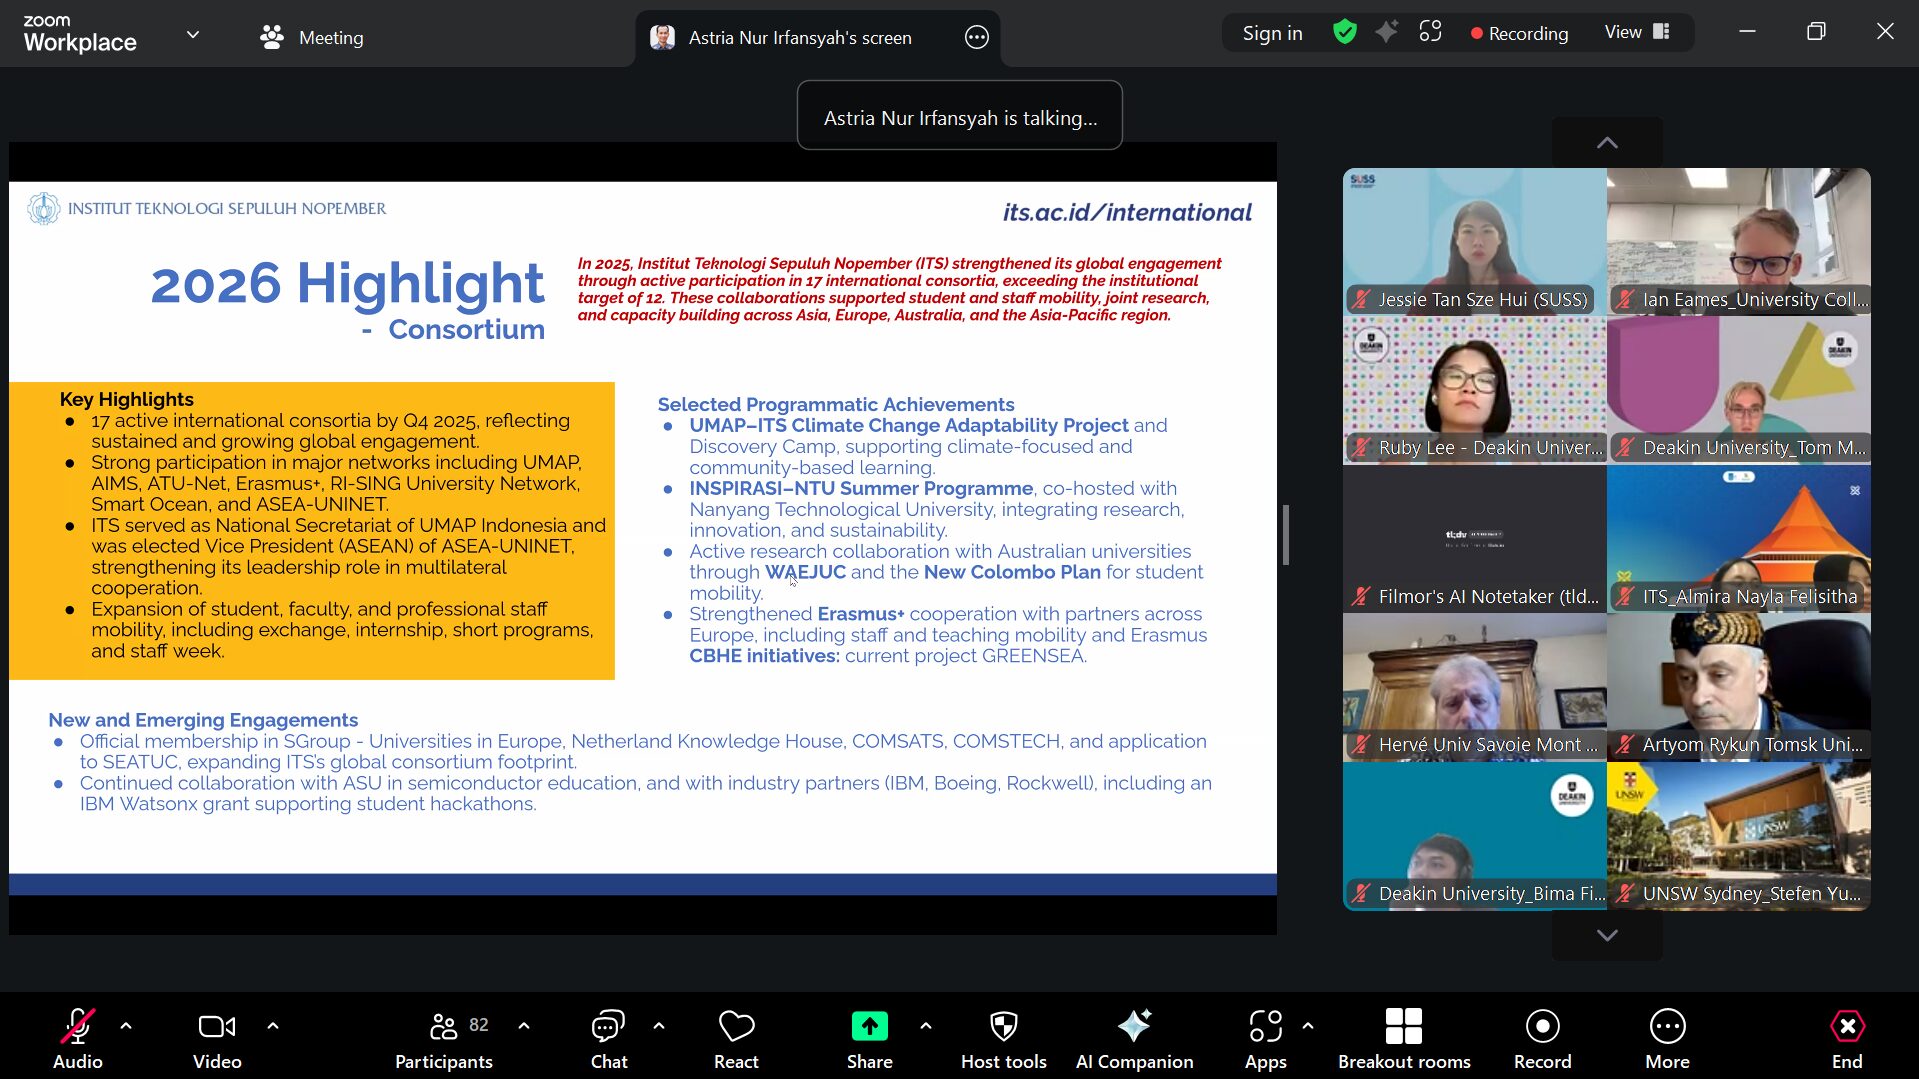Click End to leave meeting
This screenshot has height=1079, width=1919.
coord(1846,1038)
